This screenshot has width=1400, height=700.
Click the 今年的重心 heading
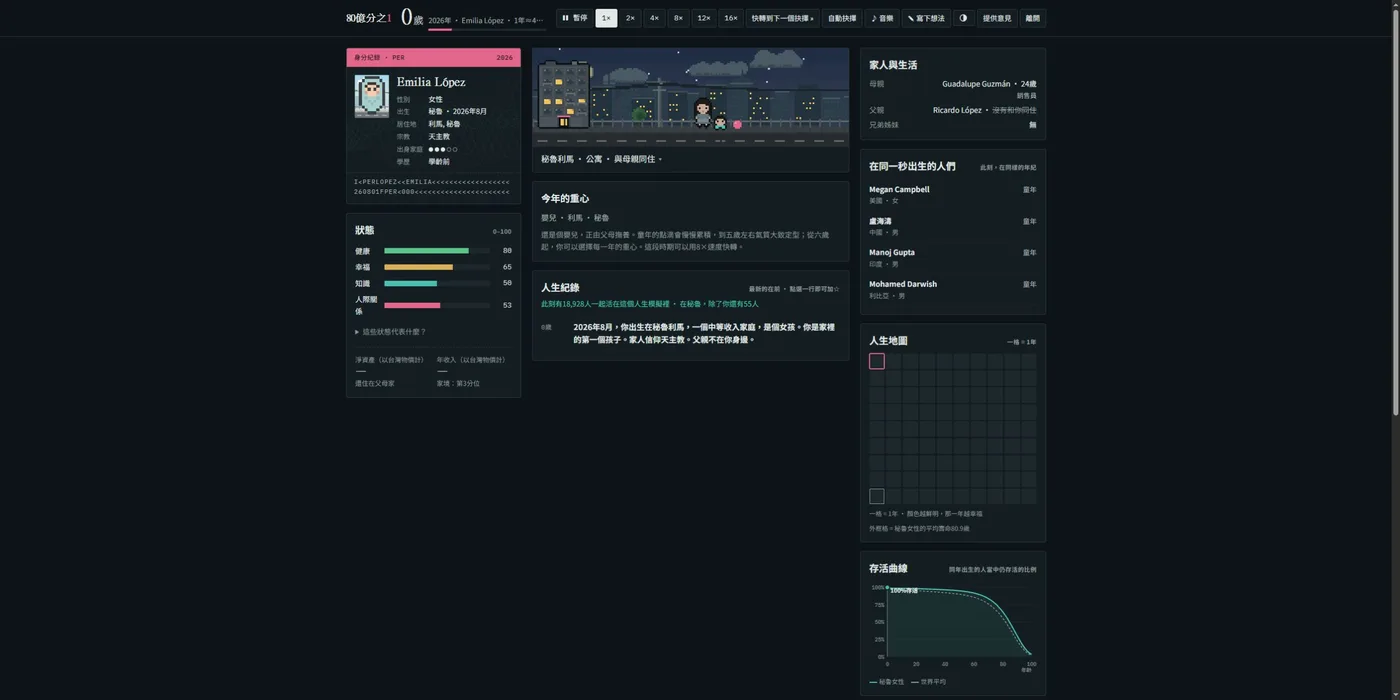[565, 199]
